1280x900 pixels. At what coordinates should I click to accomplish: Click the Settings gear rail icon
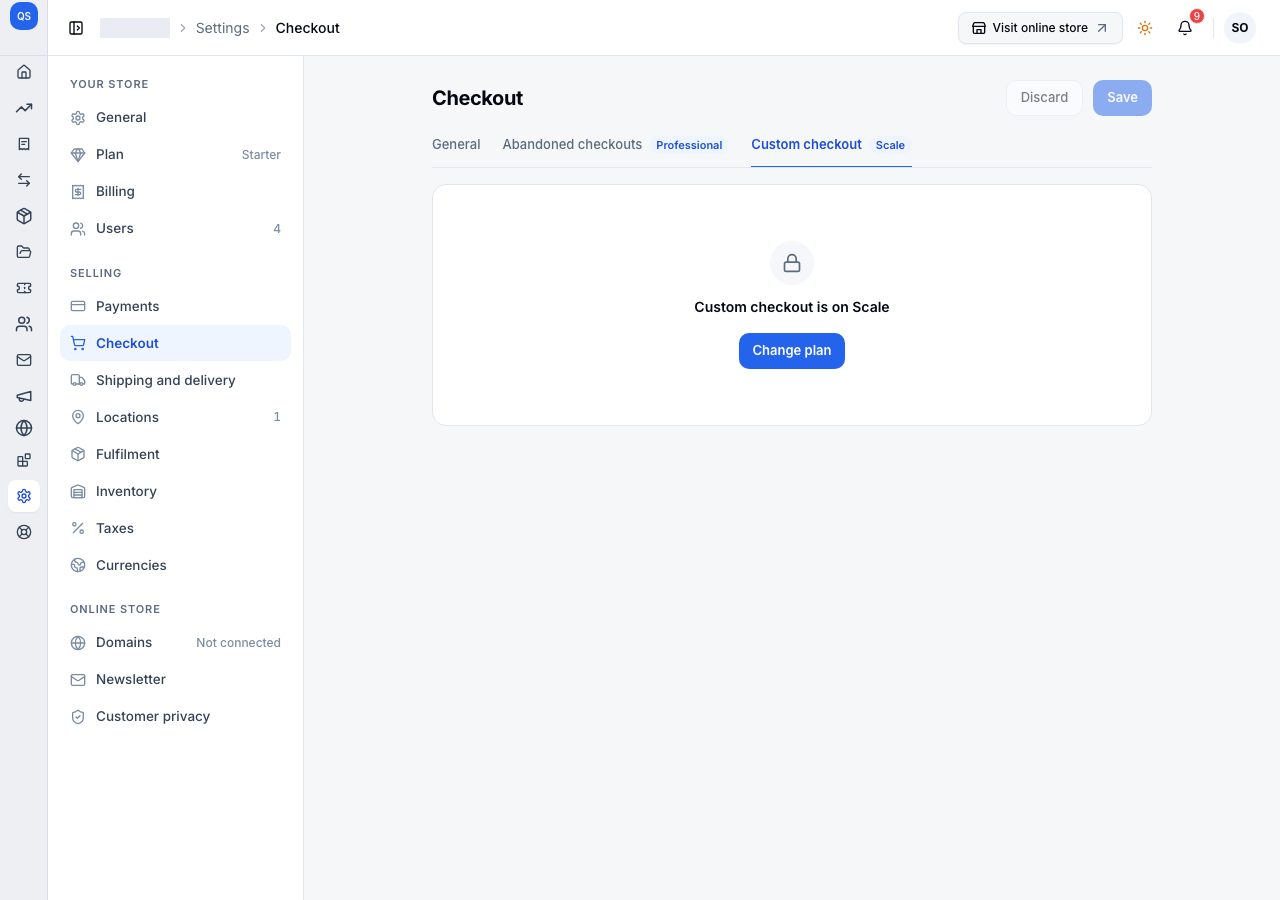coord(24,496)
